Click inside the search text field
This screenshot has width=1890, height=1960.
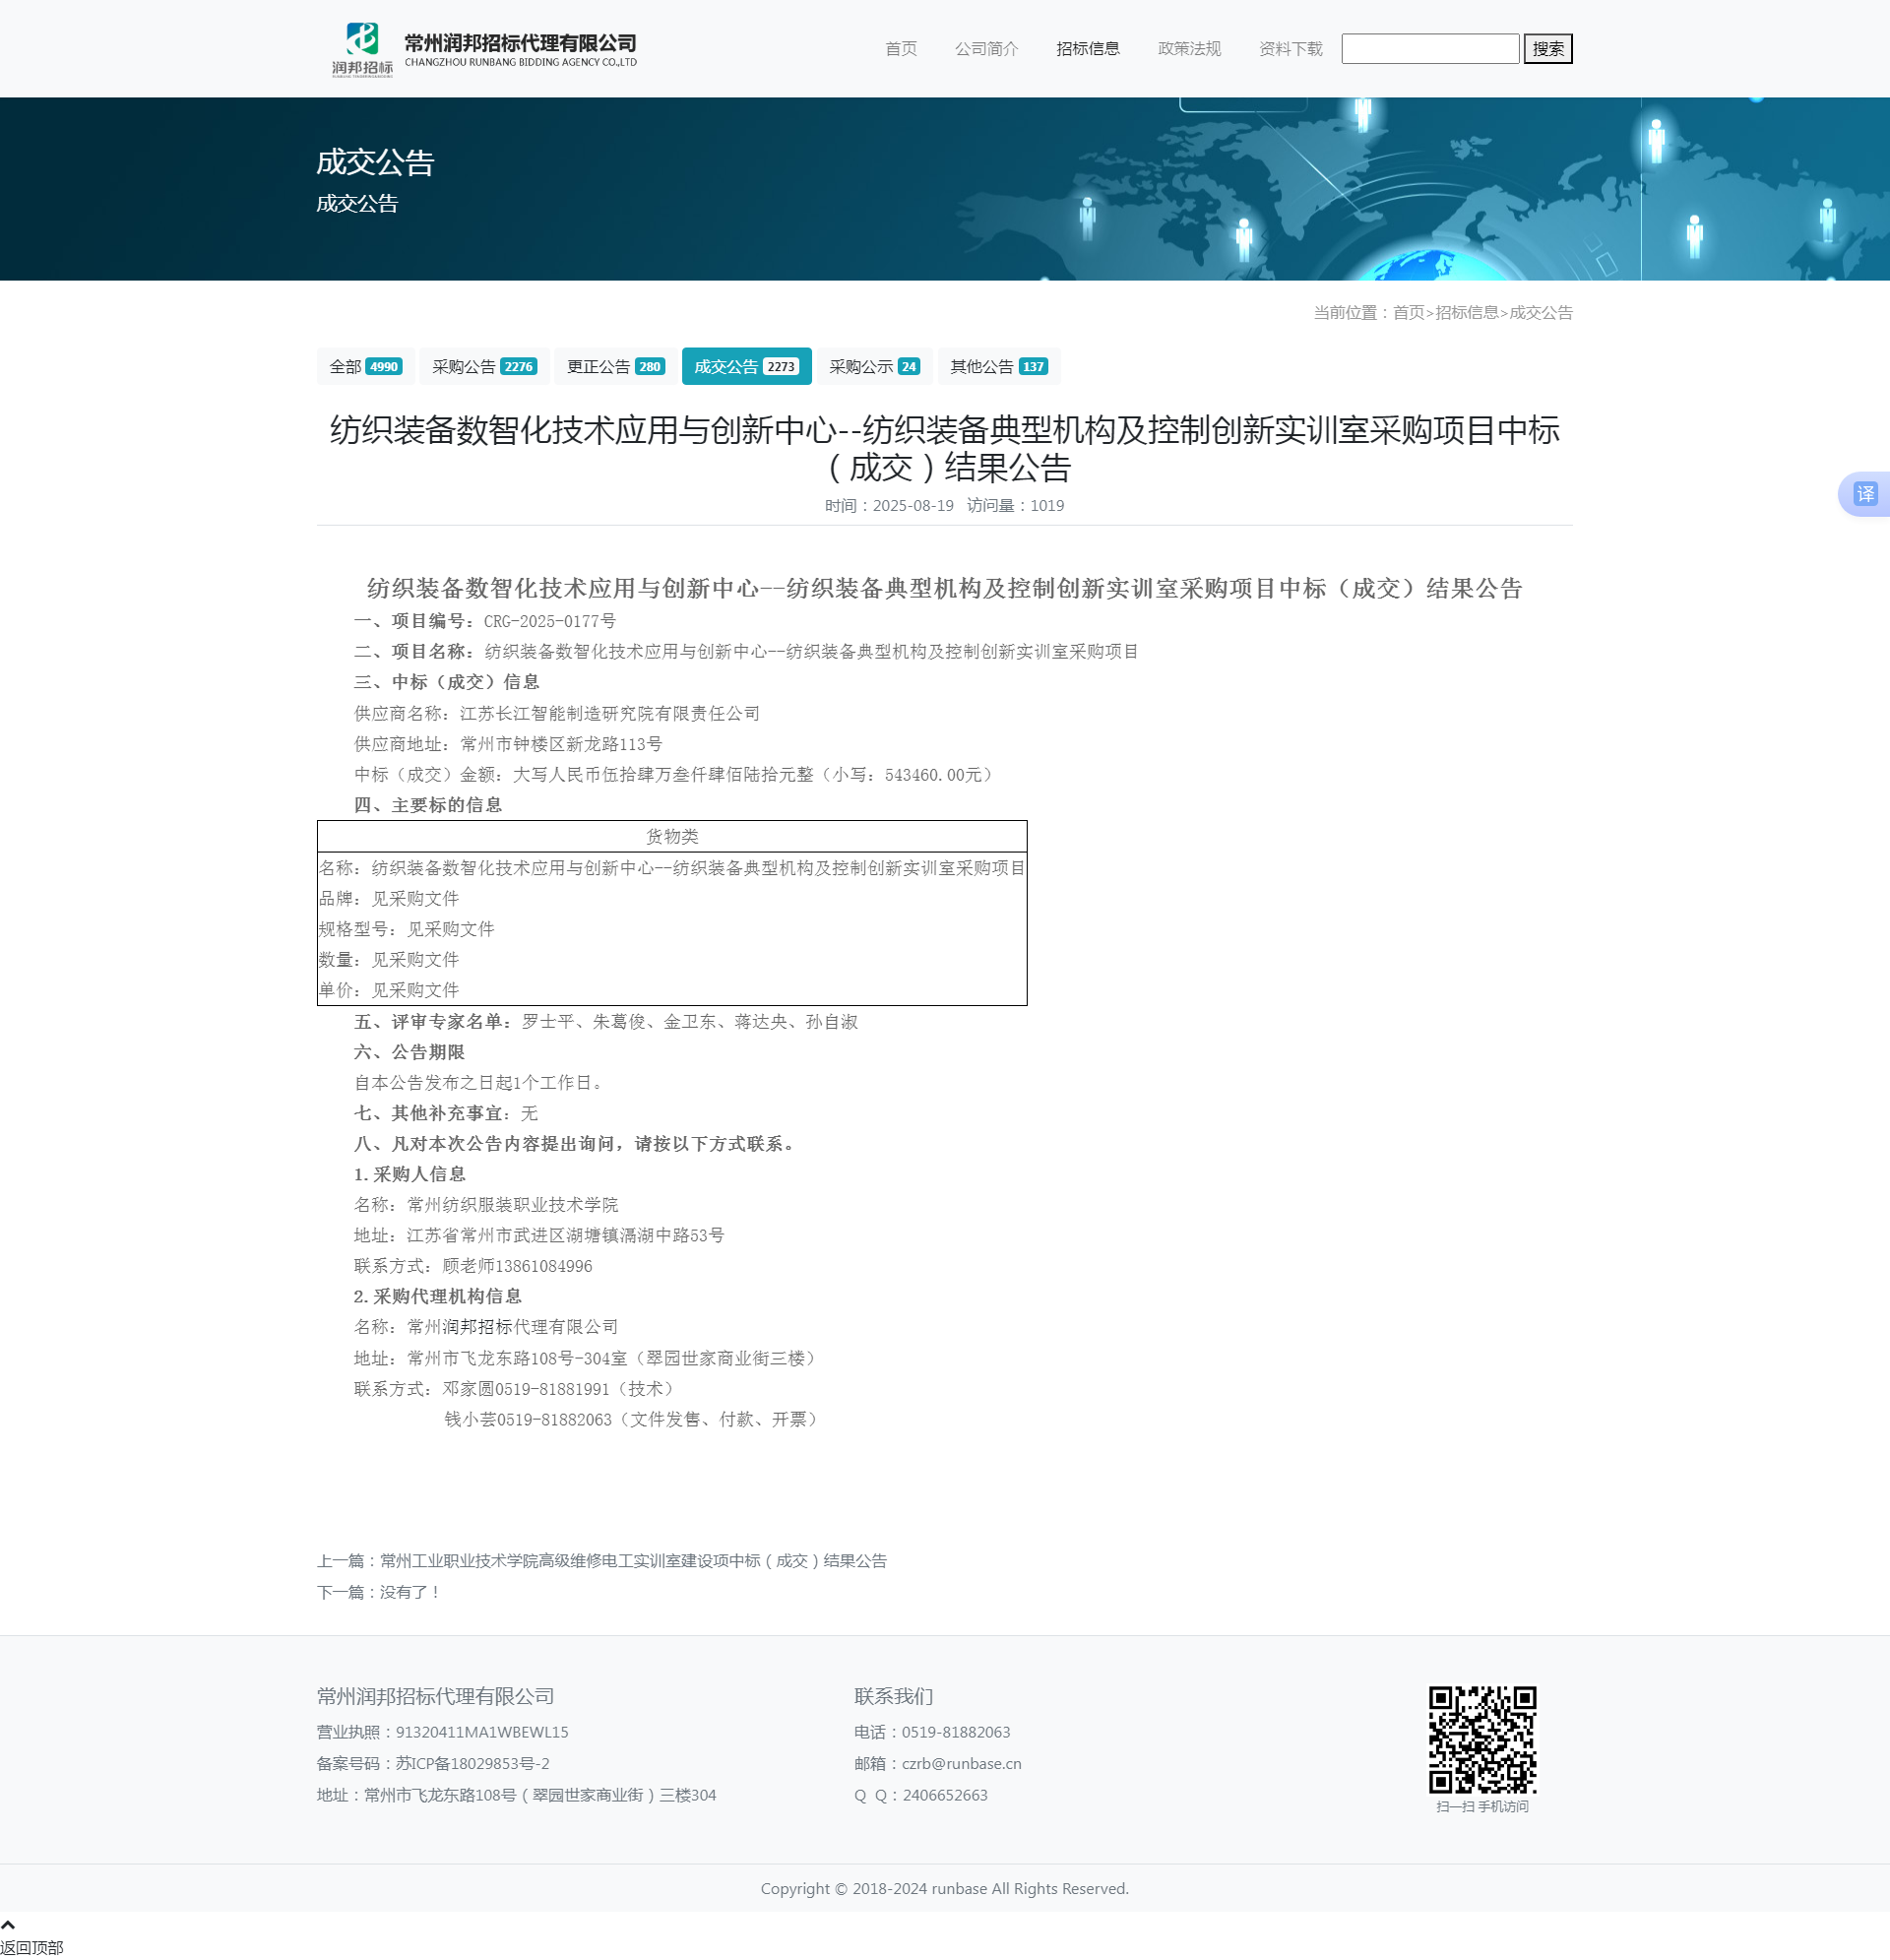pos(1429,49)
